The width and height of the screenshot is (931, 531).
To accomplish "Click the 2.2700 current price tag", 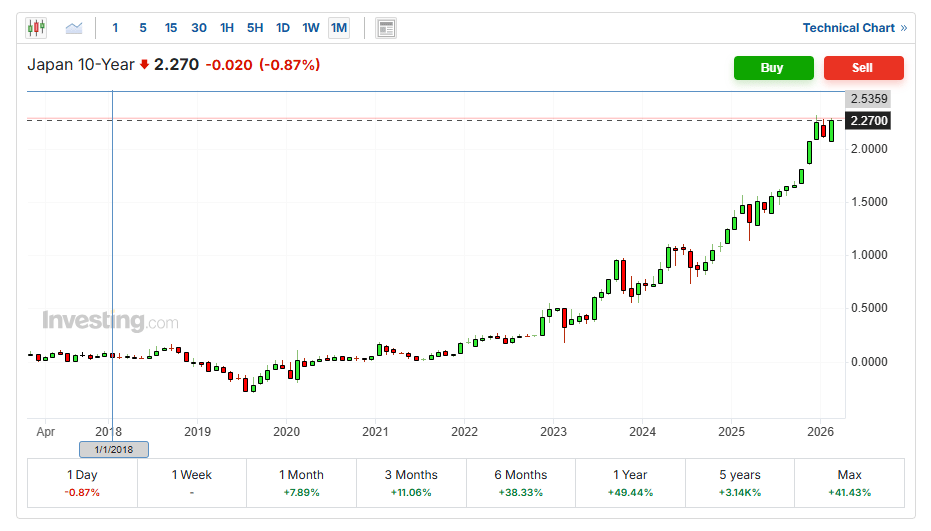I will point(869,121).
